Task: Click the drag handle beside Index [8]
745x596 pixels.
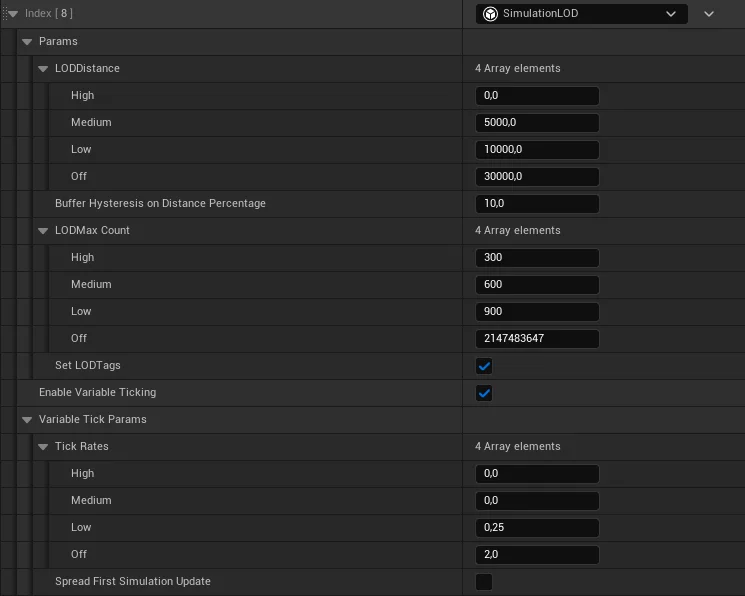Action: (x=3, y=14)
